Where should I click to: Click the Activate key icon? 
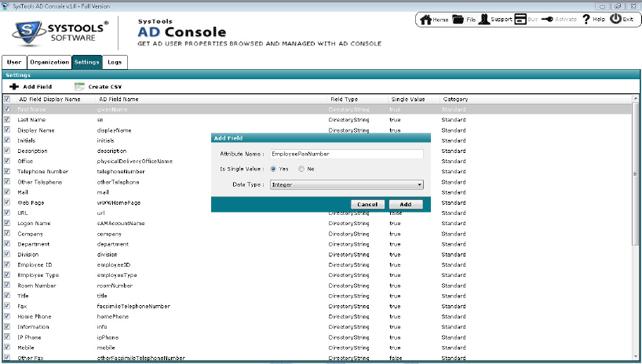[x=547, y=19]
